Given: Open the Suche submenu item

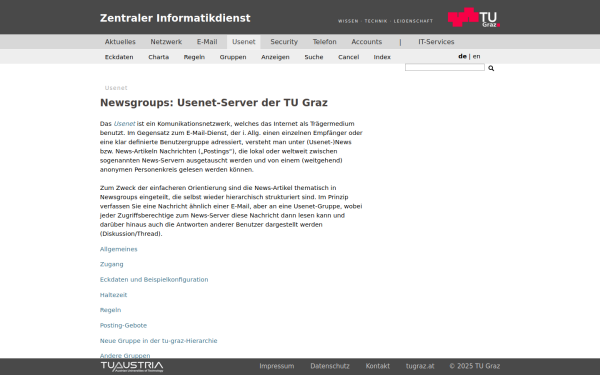Looking at the screenshot, I should coord(314,57).
